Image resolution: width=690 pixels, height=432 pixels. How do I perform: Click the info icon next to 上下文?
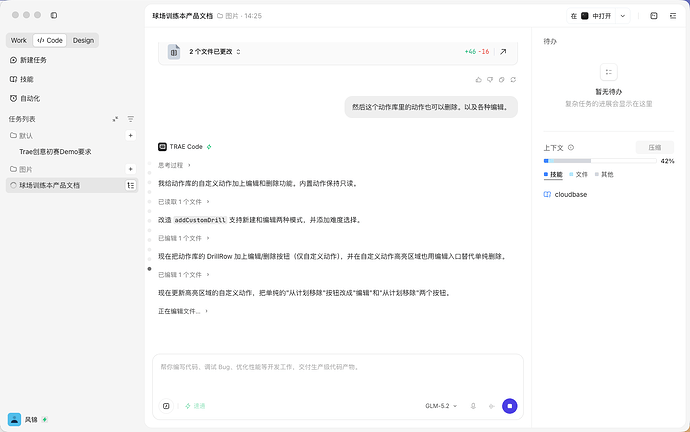tap(571, 148)
